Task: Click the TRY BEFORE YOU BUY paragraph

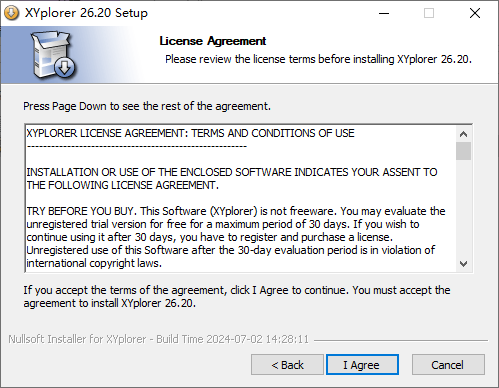Action: 236,237
